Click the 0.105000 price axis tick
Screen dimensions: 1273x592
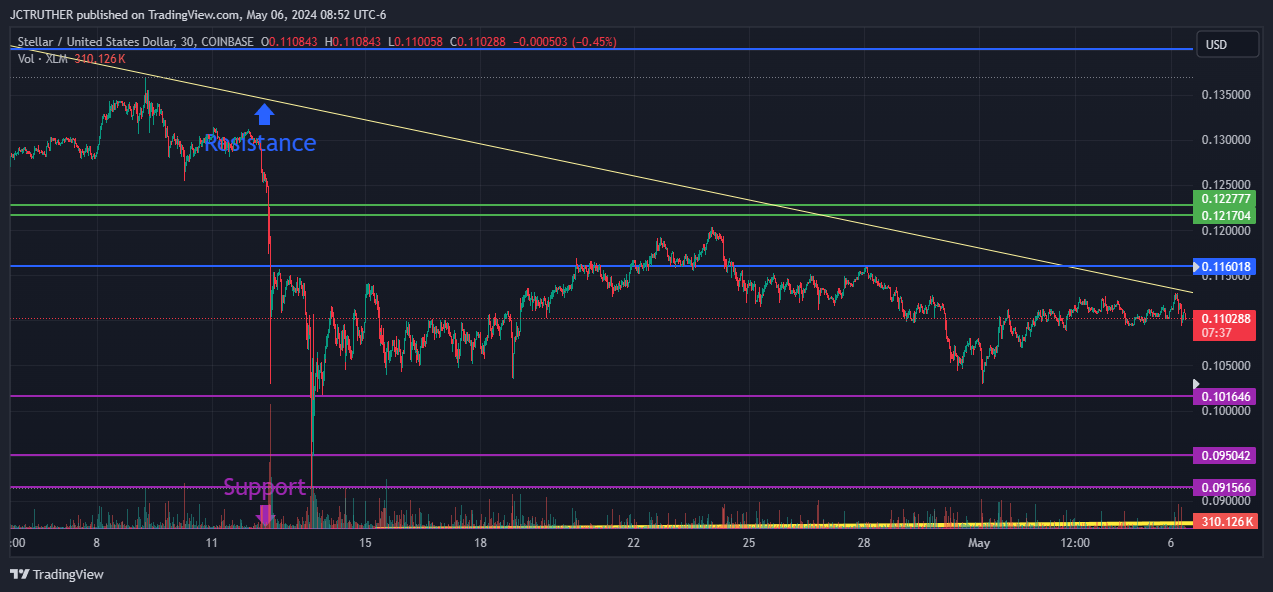[1225, 366]
